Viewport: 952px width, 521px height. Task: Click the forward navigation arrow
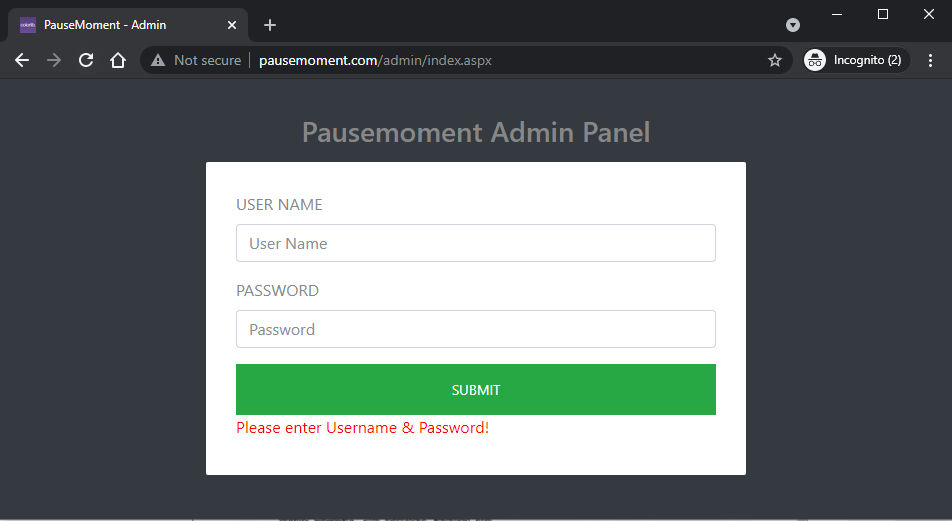pos(54,60)
